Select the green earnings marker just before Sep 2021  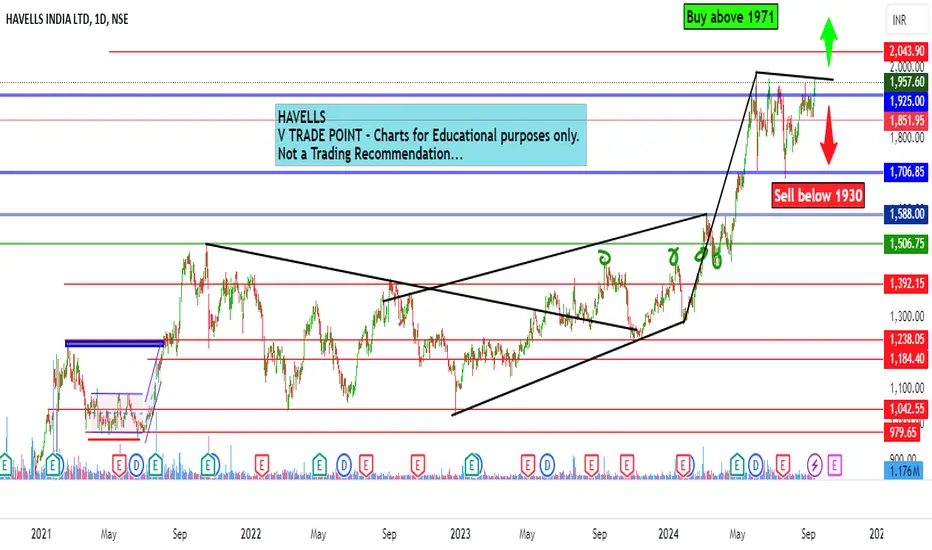pos(156,464)
